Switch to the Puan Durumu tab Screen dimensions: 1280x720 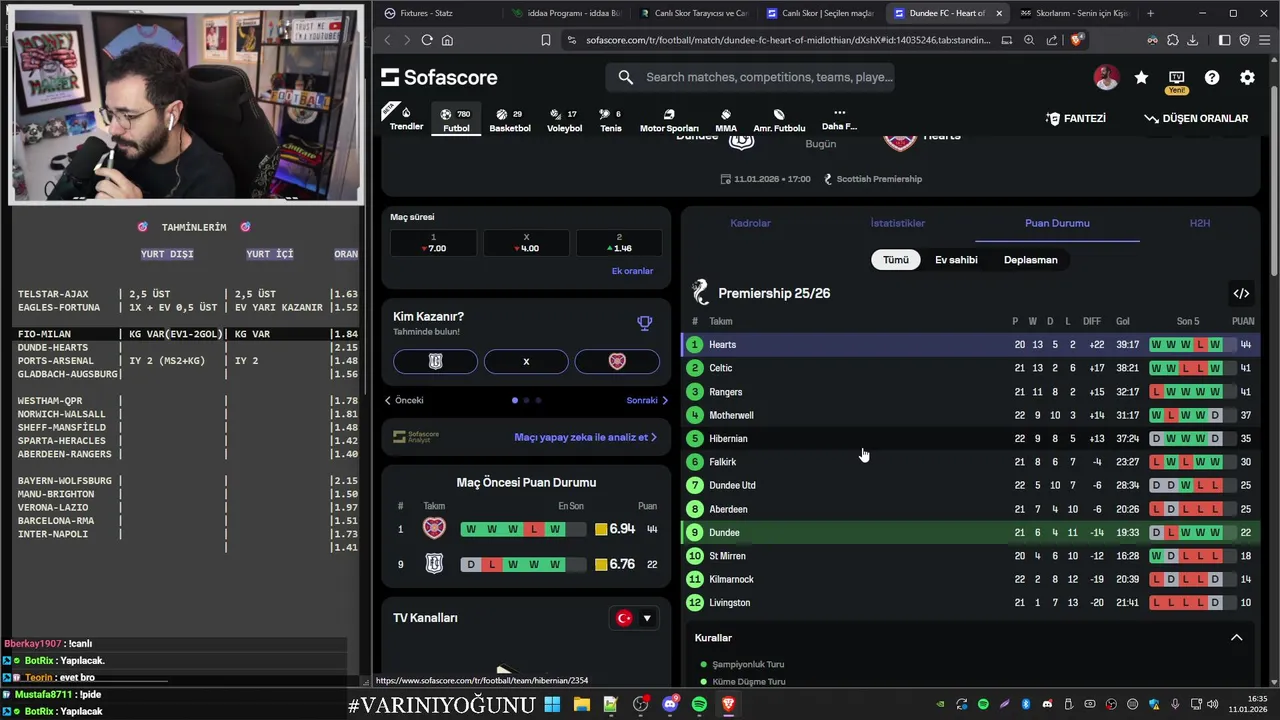pyautogui.click(x=1057, y=223)
